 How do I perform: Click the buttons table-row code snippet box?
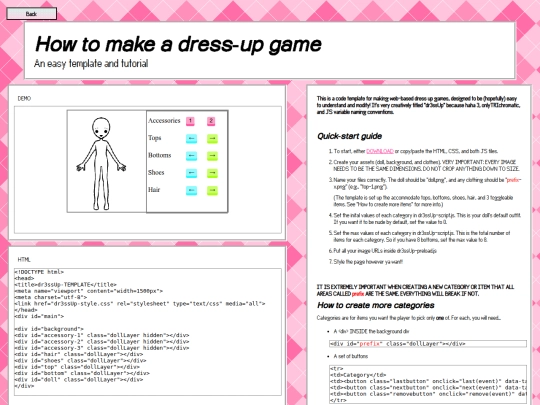pyautogui.click(x=428, y=384)
